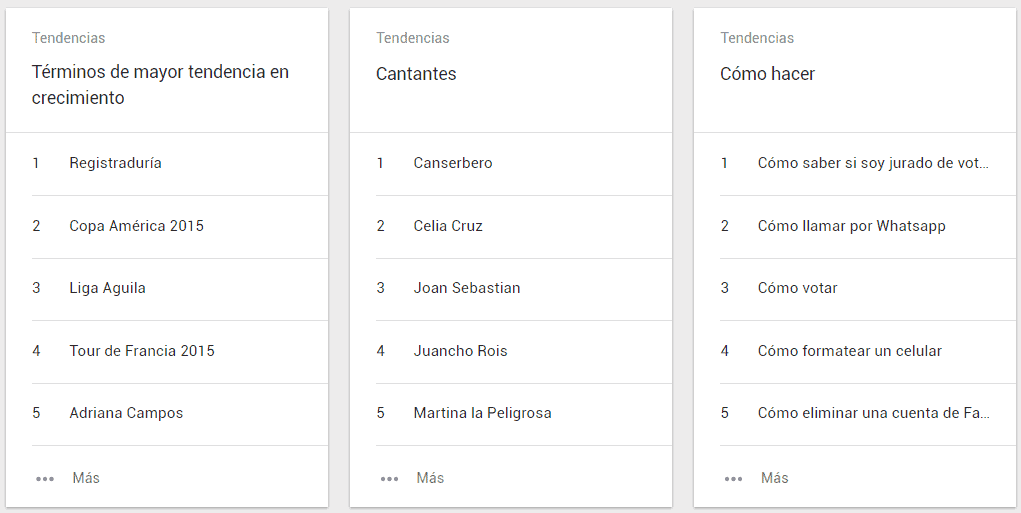Image resolution: width=1021 pixels, height=513 pixels.
Task: Expand Más in Cómo hacer card
Action: (x=774, y=478)
